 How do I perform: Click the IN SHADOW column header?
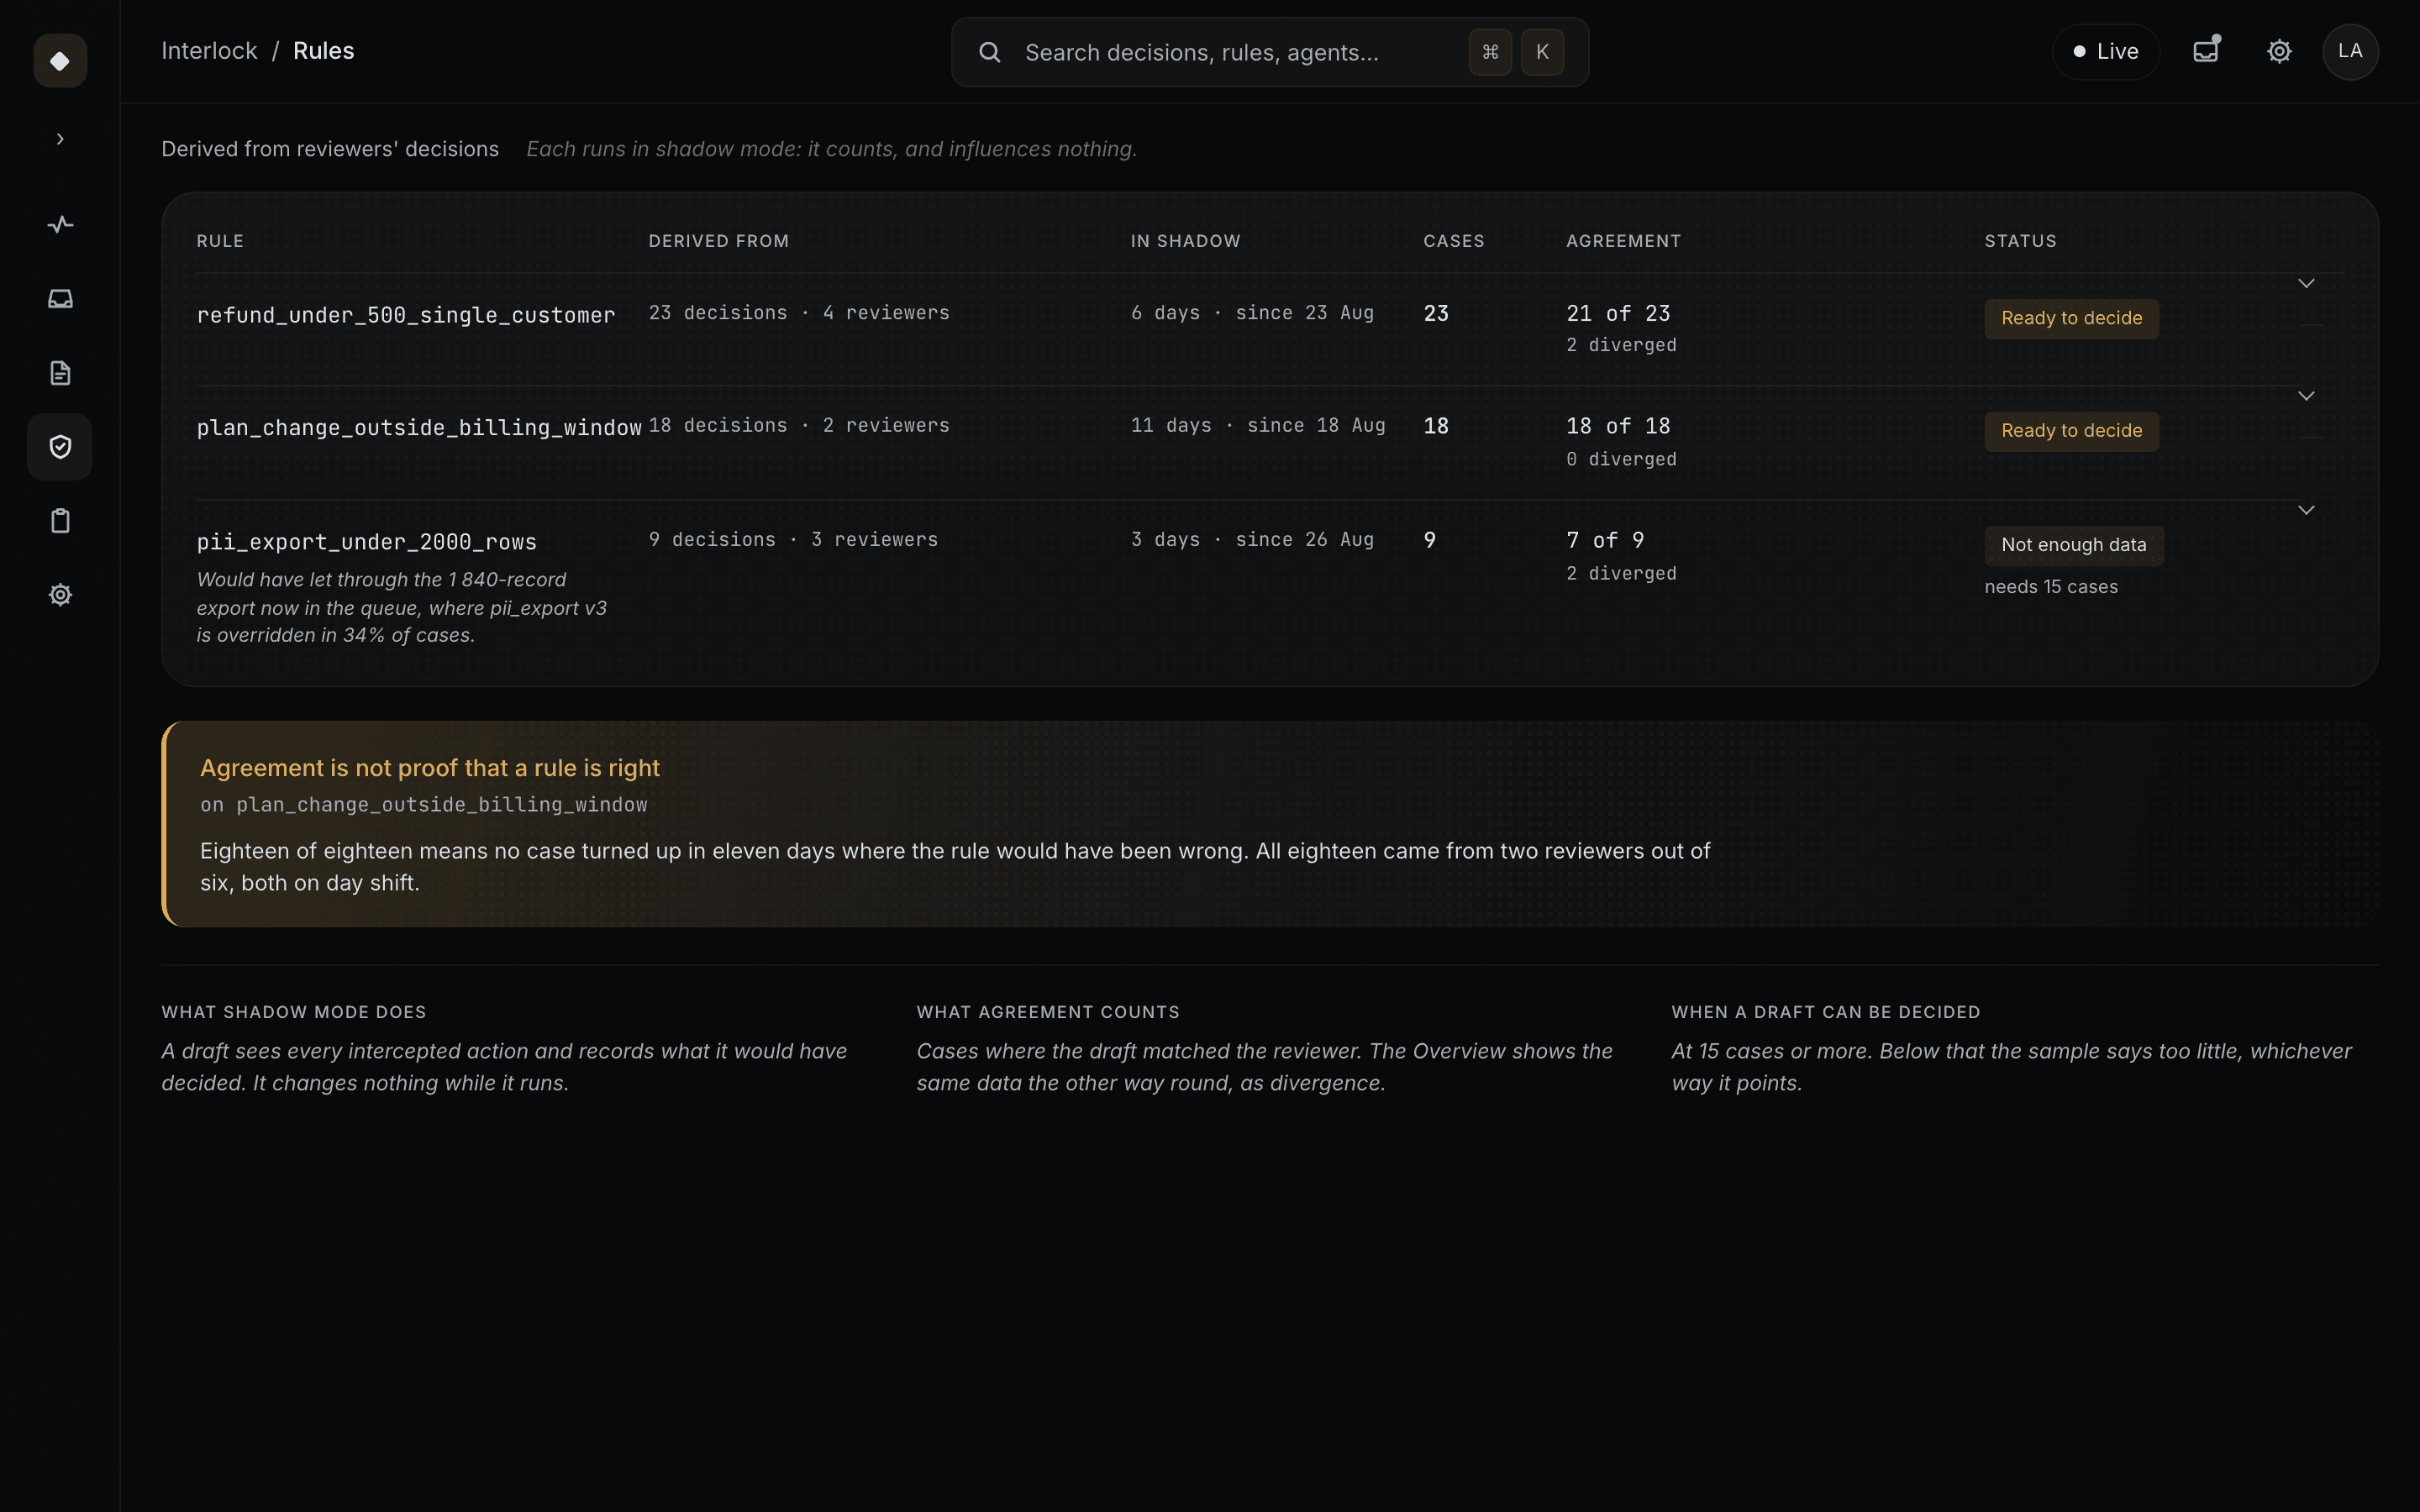[x=1185, y=241]
